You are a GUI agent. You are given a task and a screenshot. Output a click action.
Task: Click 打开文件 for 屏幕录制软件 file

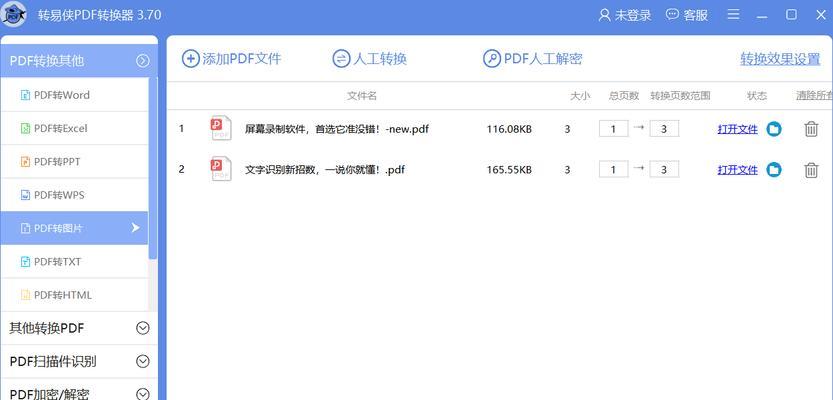(x=737, y=129)
